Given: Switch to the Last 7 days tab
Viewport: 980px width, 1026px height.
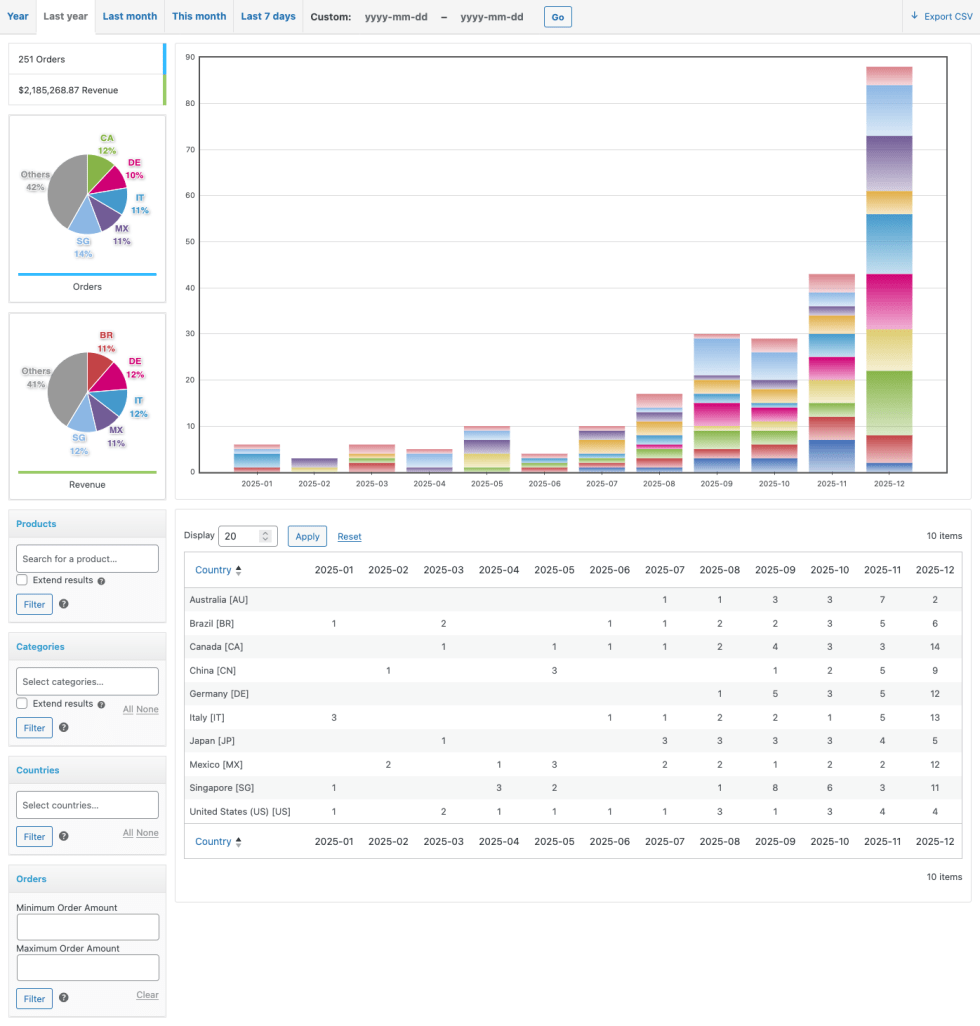Looking at the screenshot, I should point(267,16).
